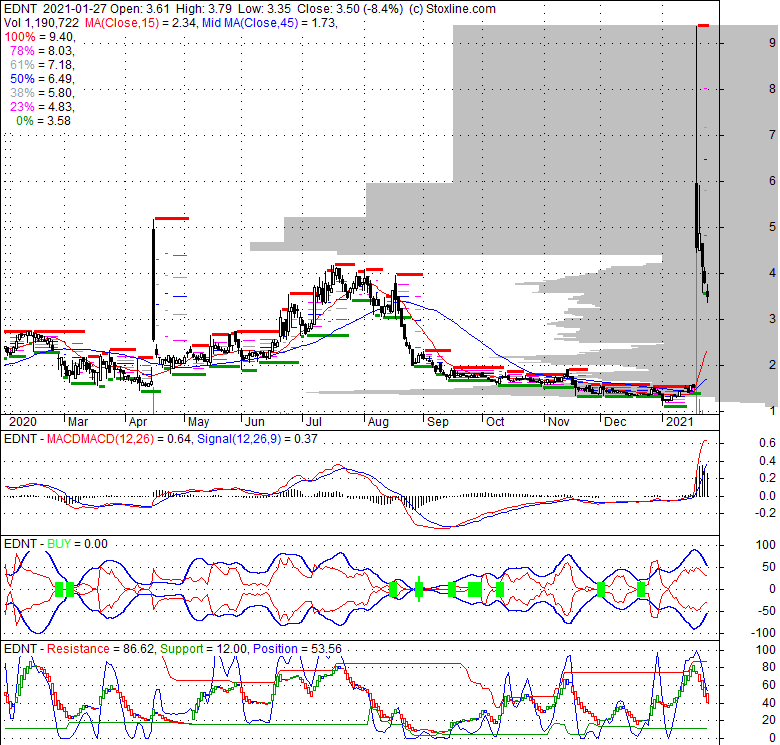Click the Position = 53.56 label
This screenshot has height=745, width=780.
click(x=297, y=649)
